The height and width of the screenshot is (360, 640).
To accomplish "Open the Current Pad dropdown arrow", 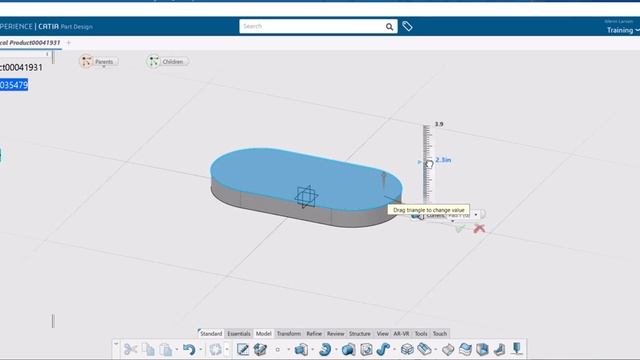I will coord(476,215).
